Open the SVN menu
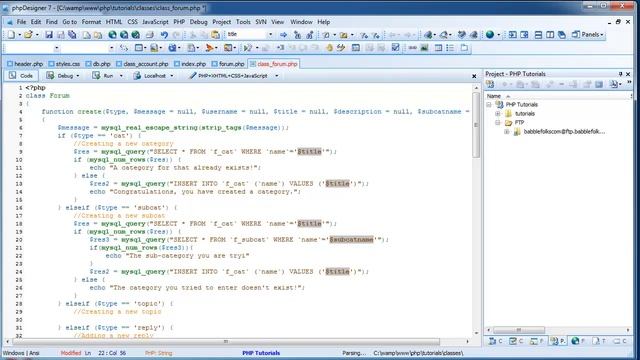Viewport: 640px width, 360px height. tap(261, 22)
